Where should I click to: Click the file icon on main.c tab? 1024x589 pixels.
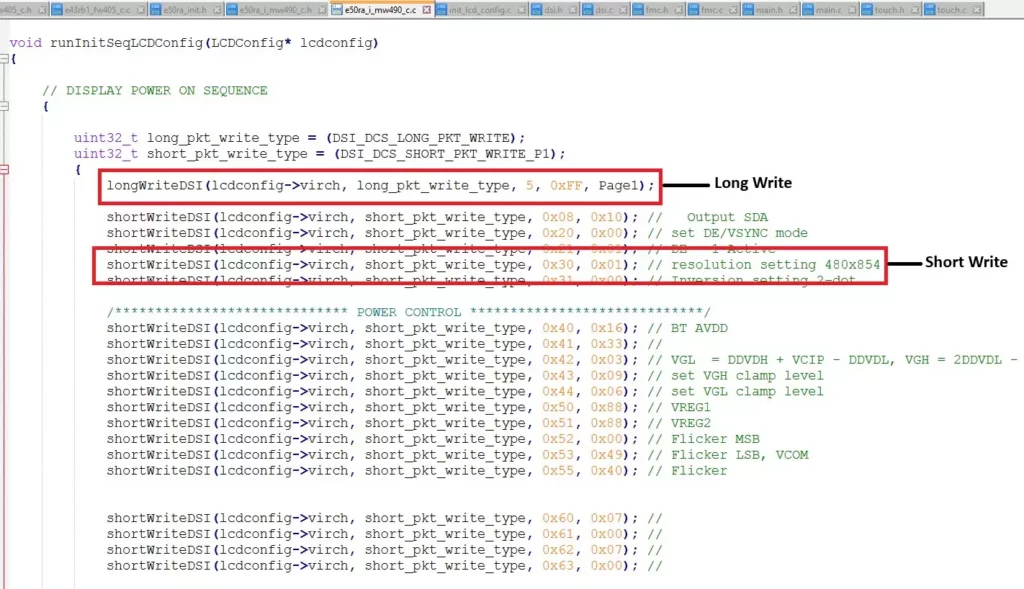[807, 10]
